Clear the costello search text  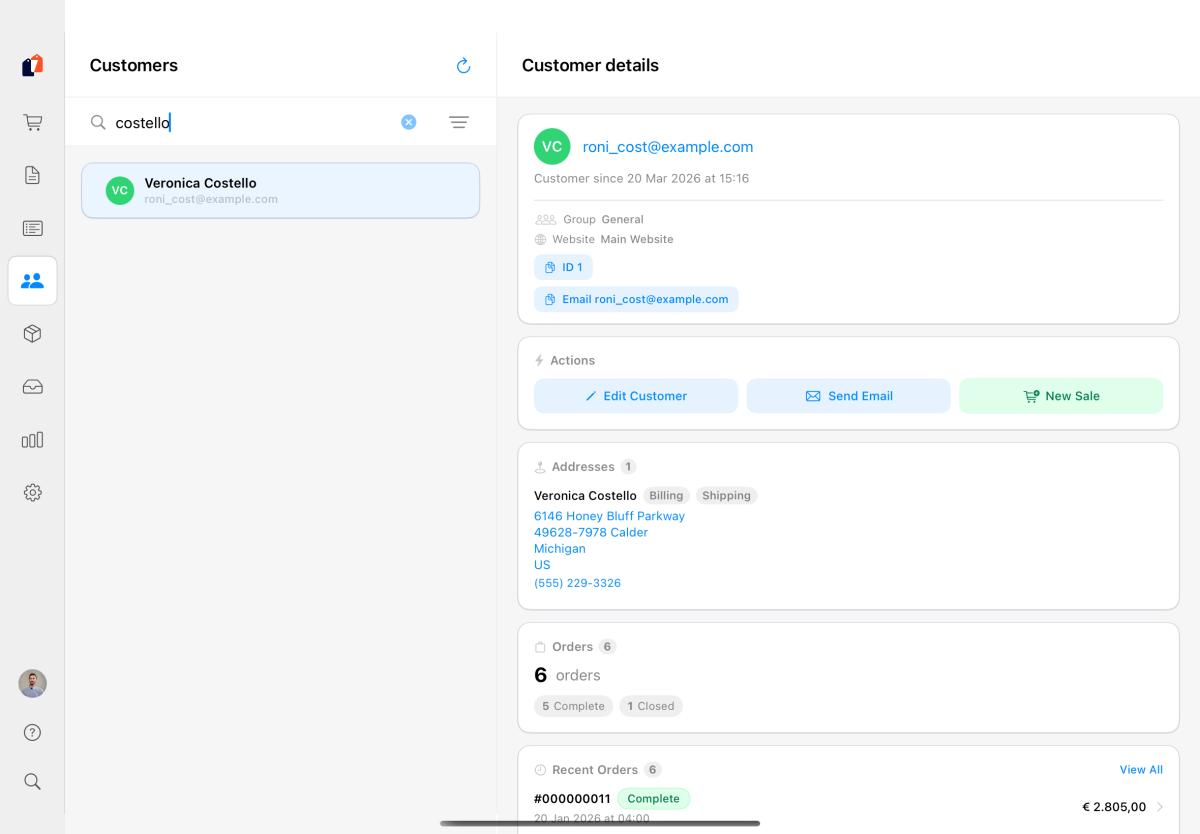click(x=408, y=122)
